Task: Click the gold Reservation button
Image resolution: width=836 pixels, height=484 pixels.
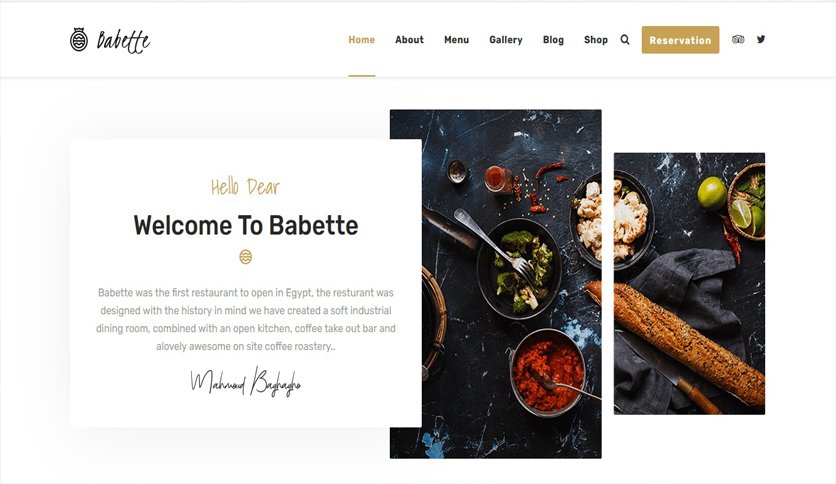Action: point(680,40)
